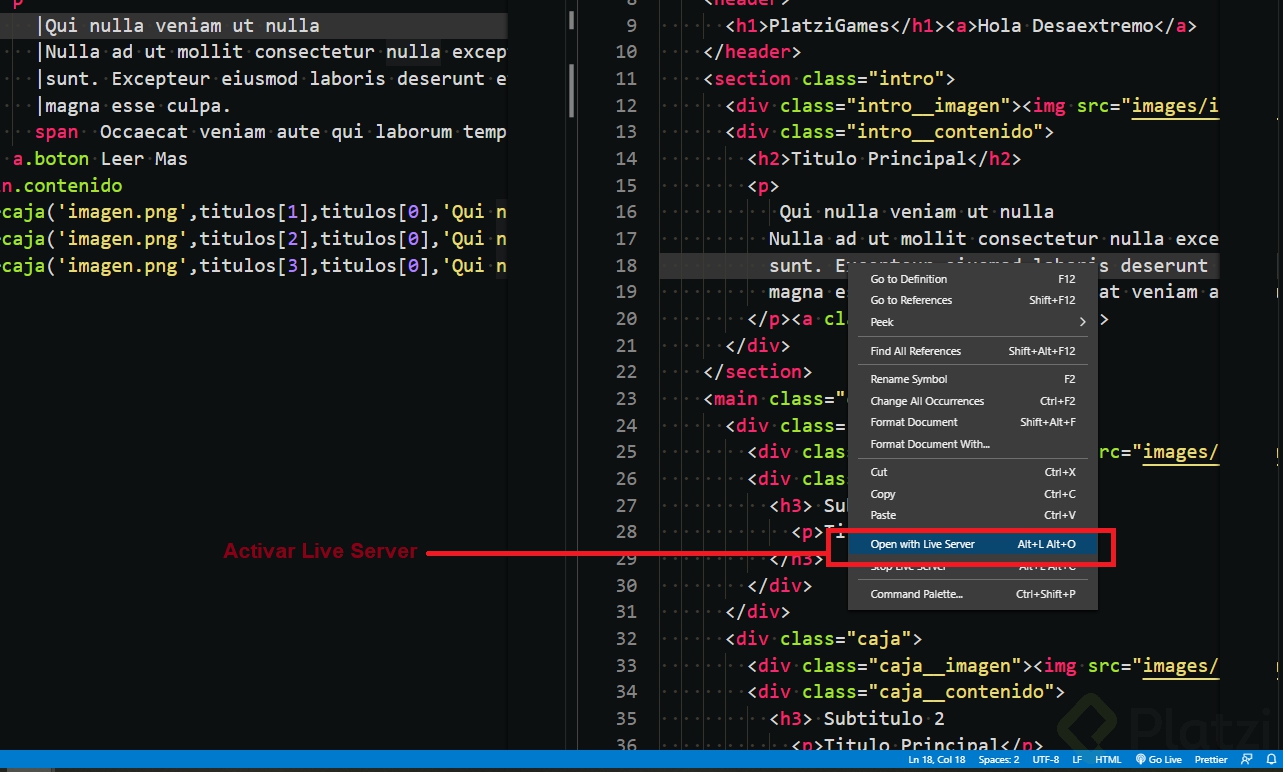The width and height of the screenshot is (1283, 772).
Task: Click 'intro__contenido' div on line 13
Action: (x=889, y=132)
